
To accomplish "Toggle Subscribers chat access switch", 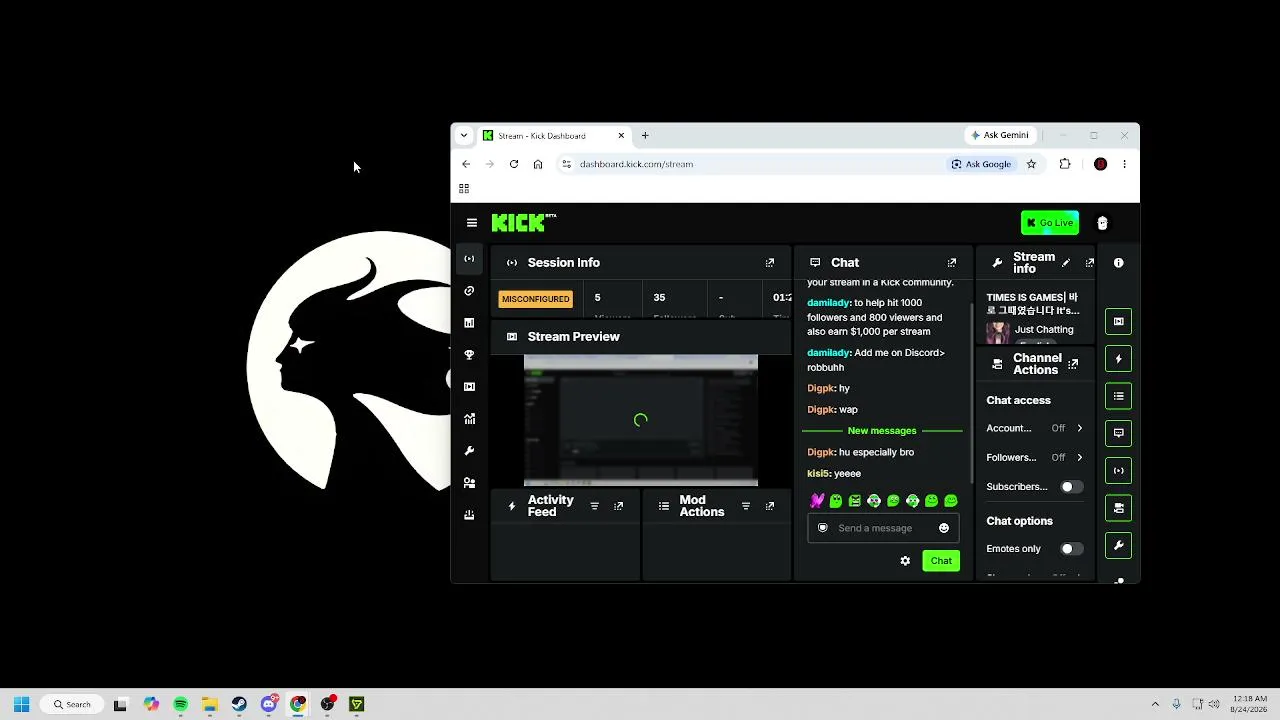I will click(1071, 487).
